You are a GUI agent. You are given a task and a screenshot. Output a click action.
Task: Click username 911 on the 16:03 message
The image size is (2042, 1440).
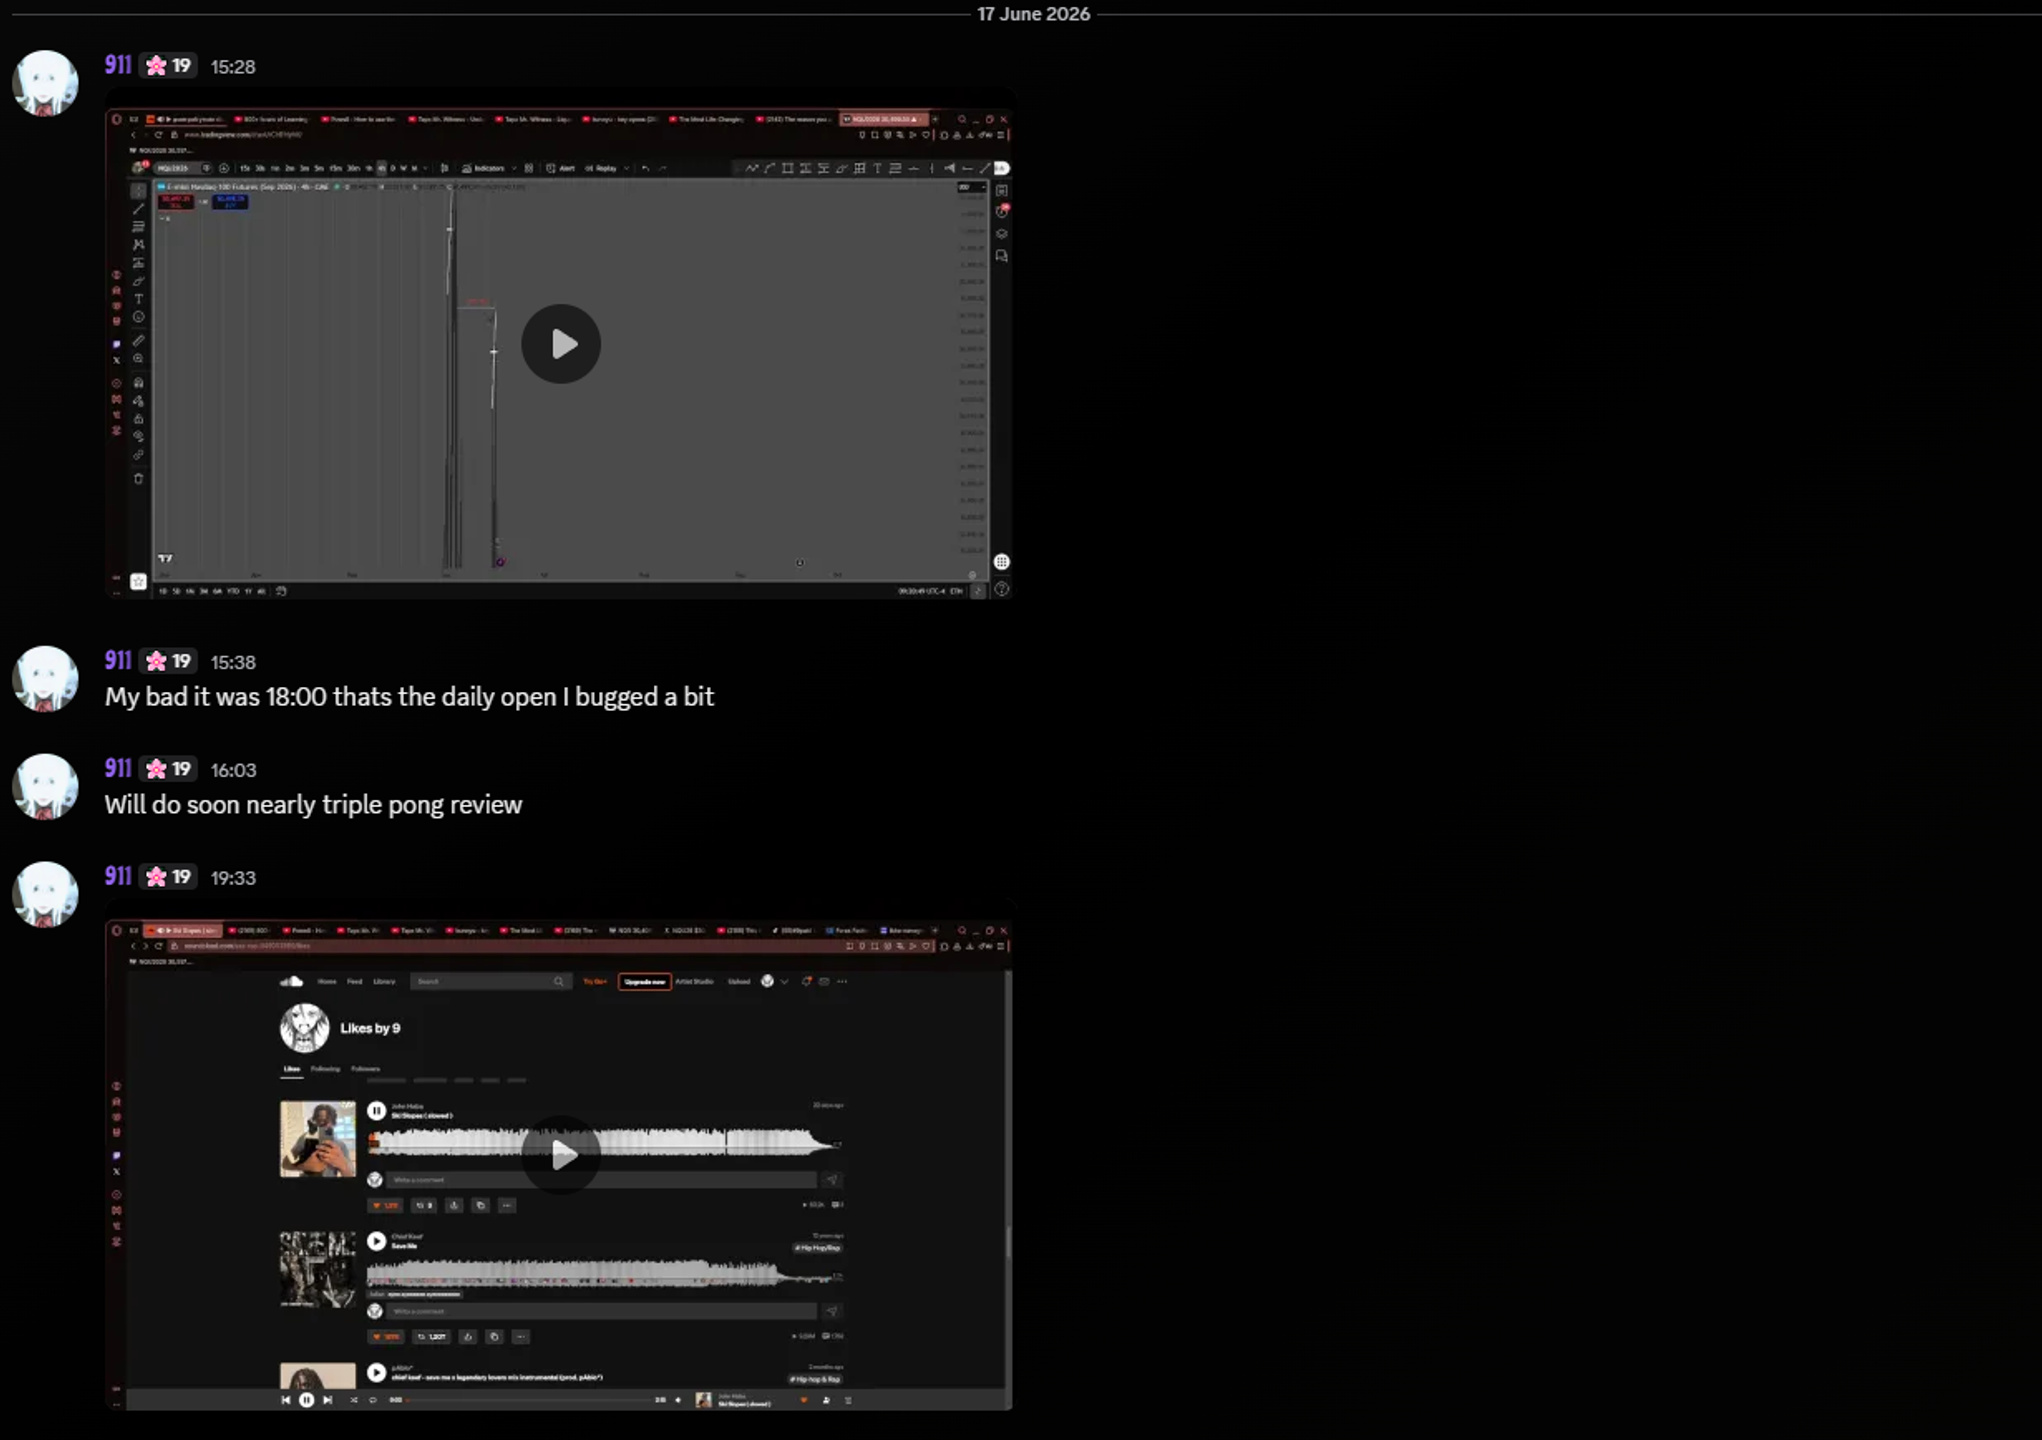(x=118, y=769)
